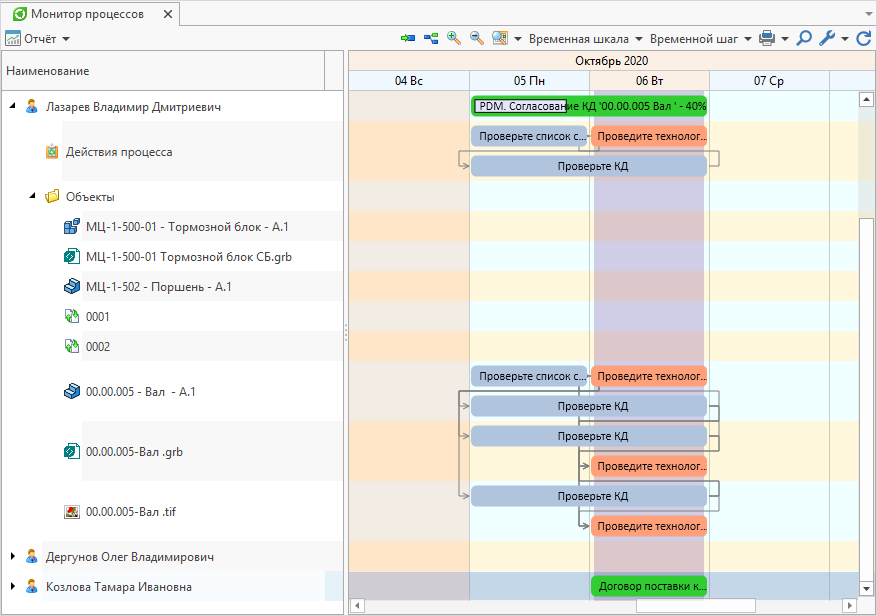Image resolution: width=877 pixels, height=616 pixels.
Task: Click the icon beside item 0002
Action: [x=72, y=346]
